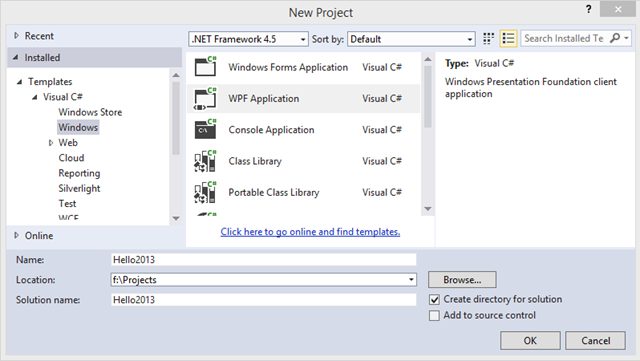Click the Cancel button
Screen dimensions: 640x361
pos(596,341)
